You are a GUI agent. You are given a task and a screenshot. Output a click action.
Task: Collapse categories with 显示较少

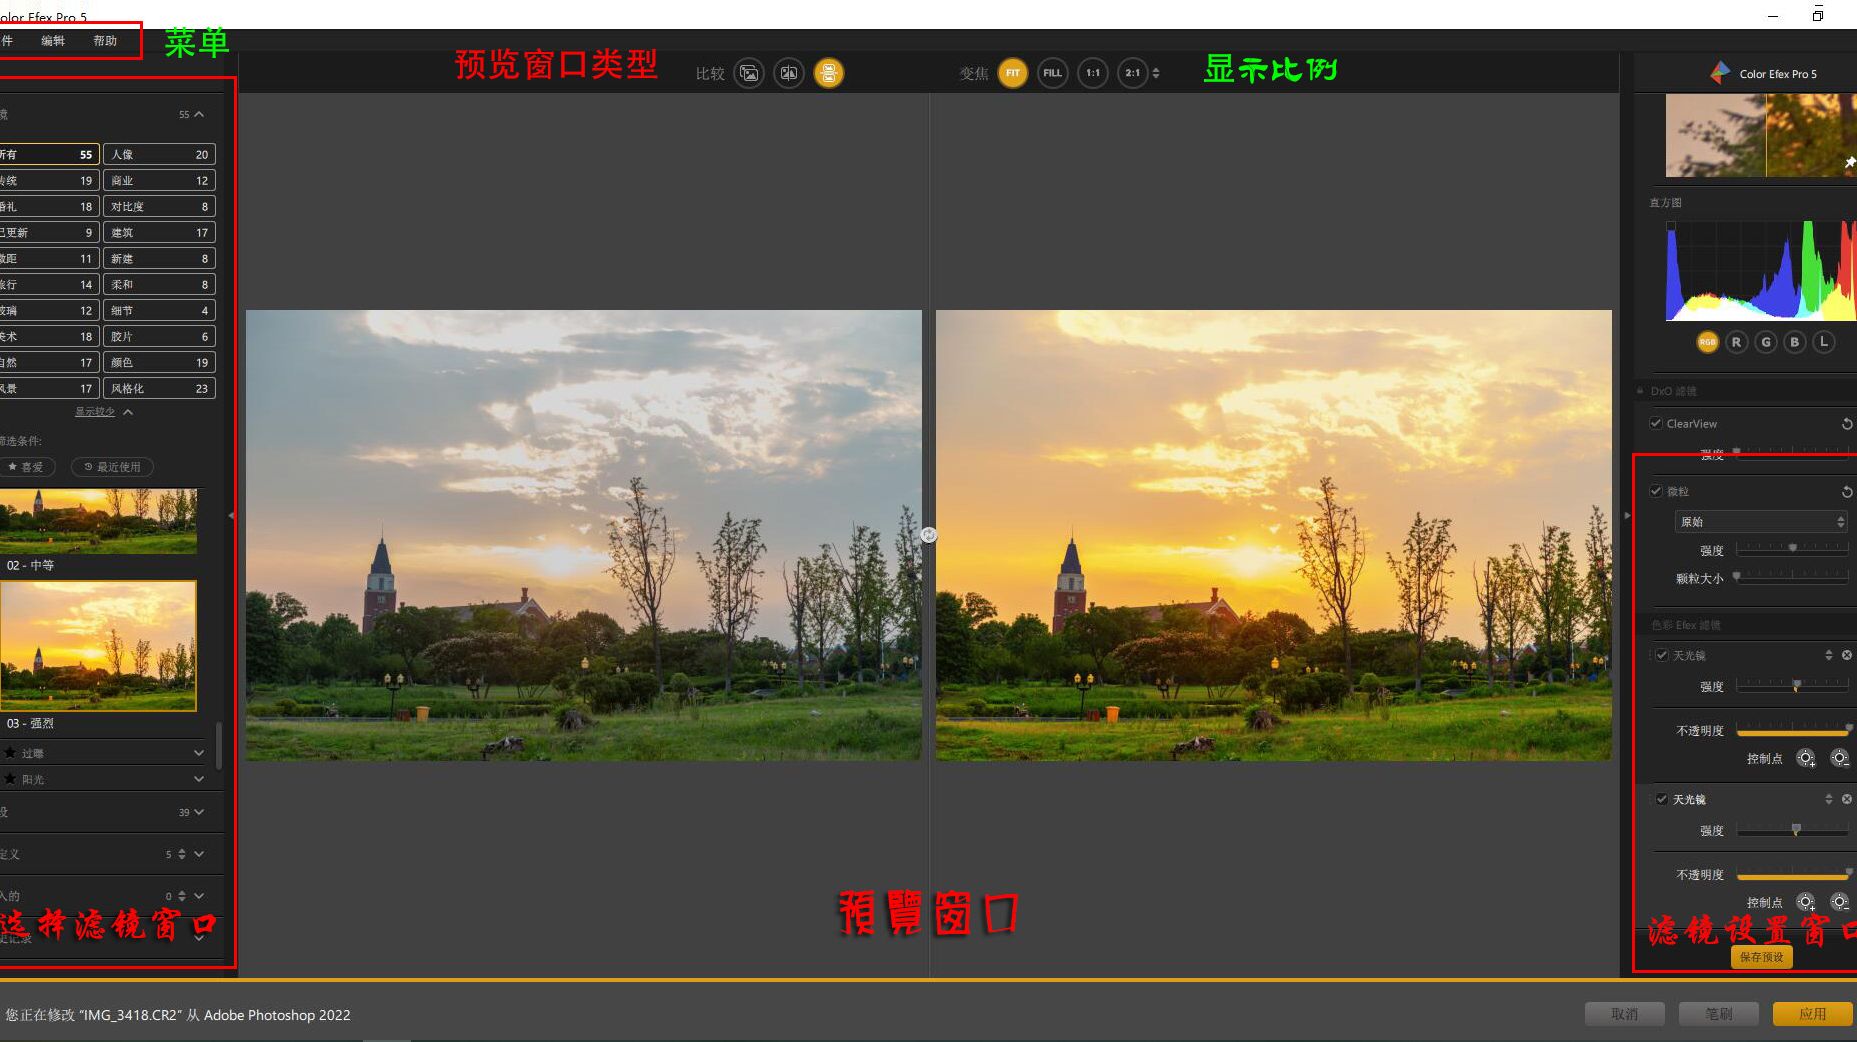click(x=95, y=411)
